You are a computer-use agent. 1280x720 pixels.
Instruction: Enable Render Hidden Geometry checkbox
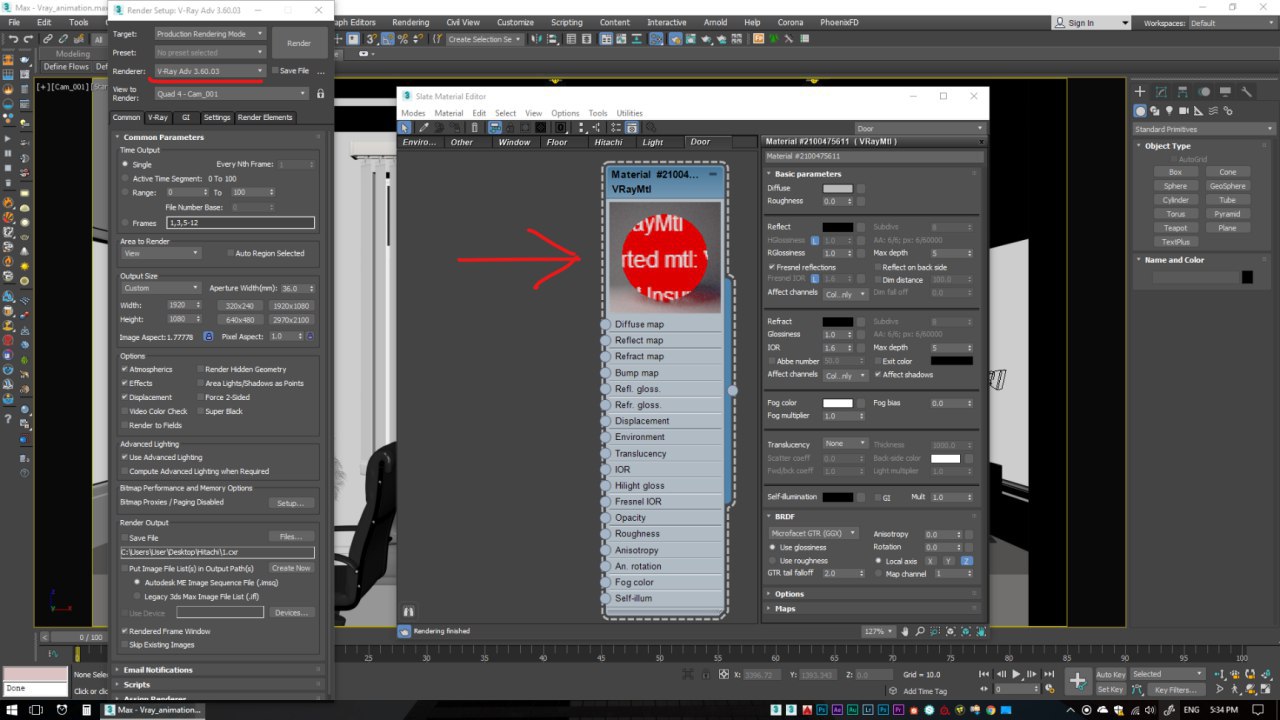200,369
